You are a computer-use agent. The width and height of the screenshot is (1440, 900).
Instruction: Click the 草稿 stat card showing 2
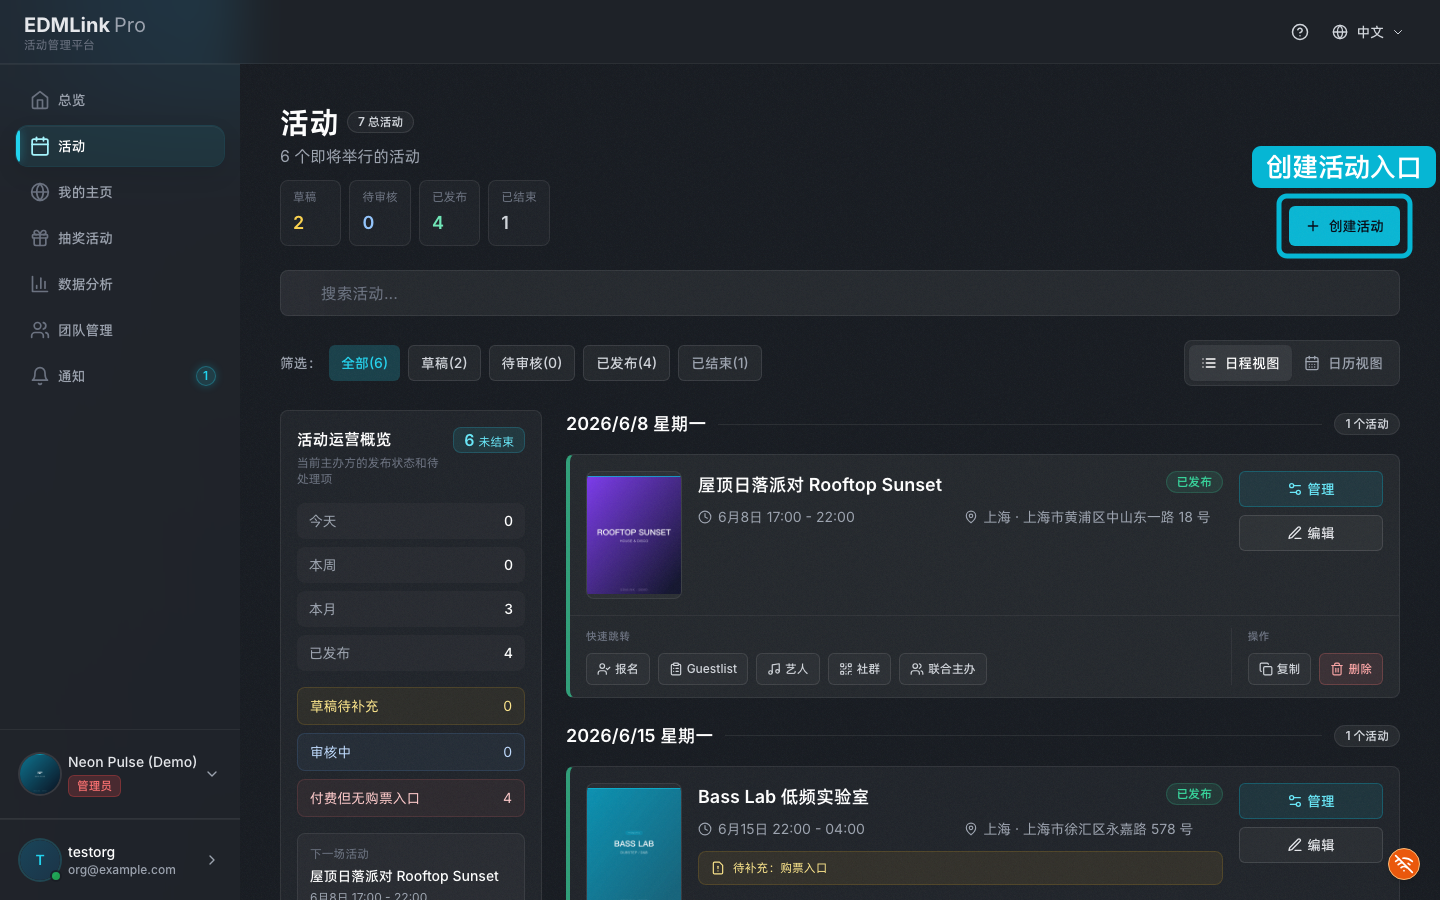[x=310, y=212]
